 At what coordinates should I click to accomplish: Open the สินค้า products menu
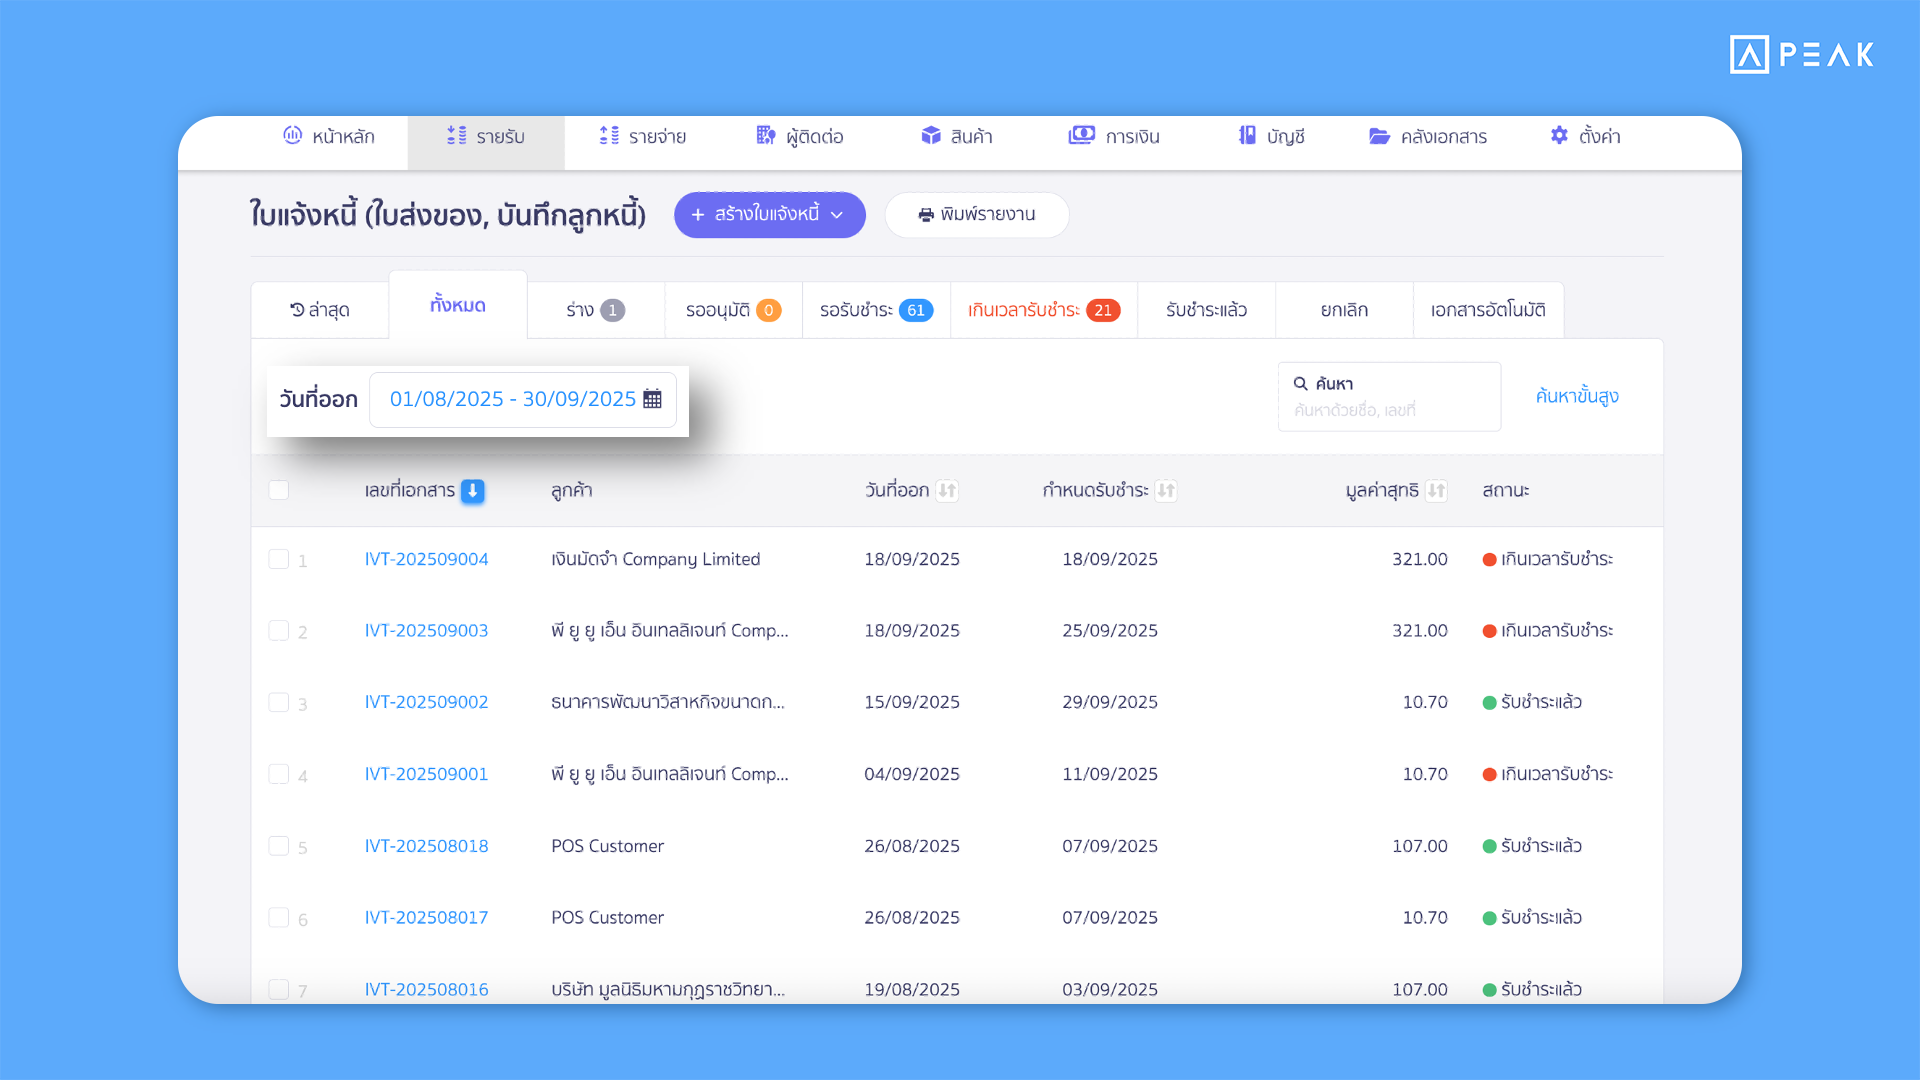coord(957,136)
